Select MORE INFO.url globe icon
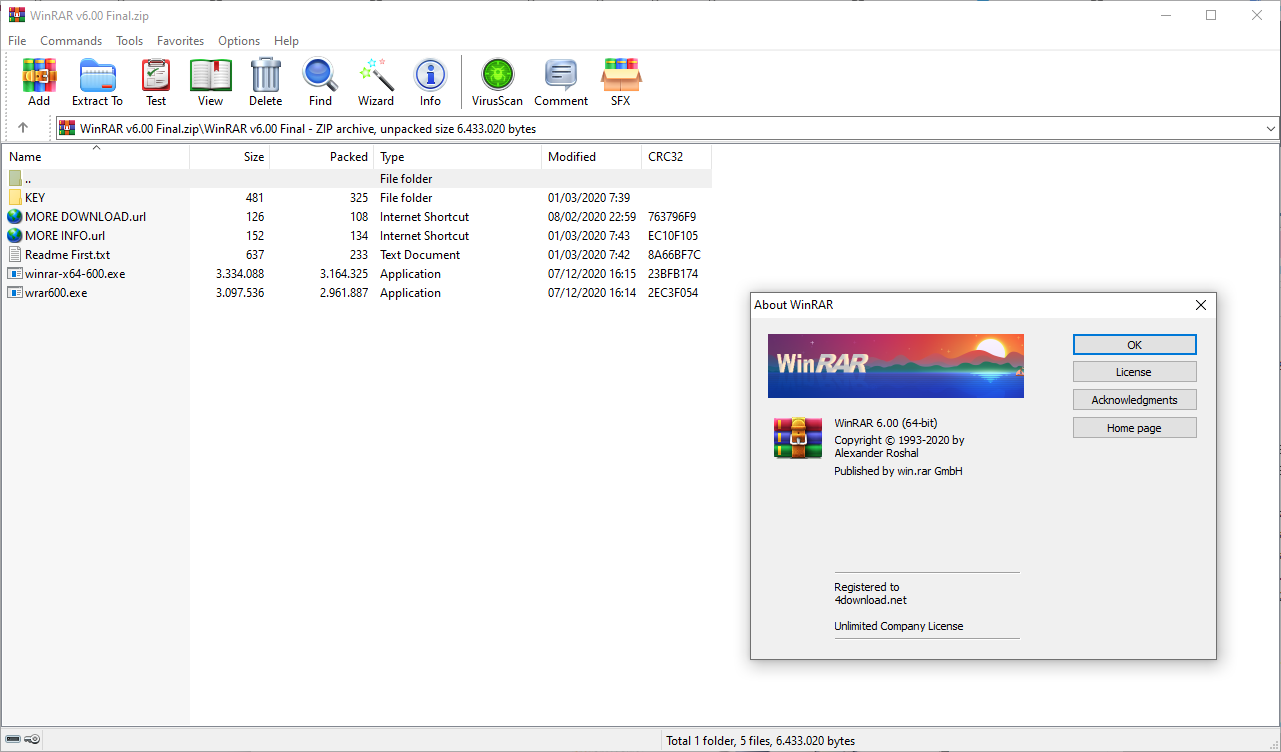This screenshot has width=1281, height=752. (x=15, y=235)
